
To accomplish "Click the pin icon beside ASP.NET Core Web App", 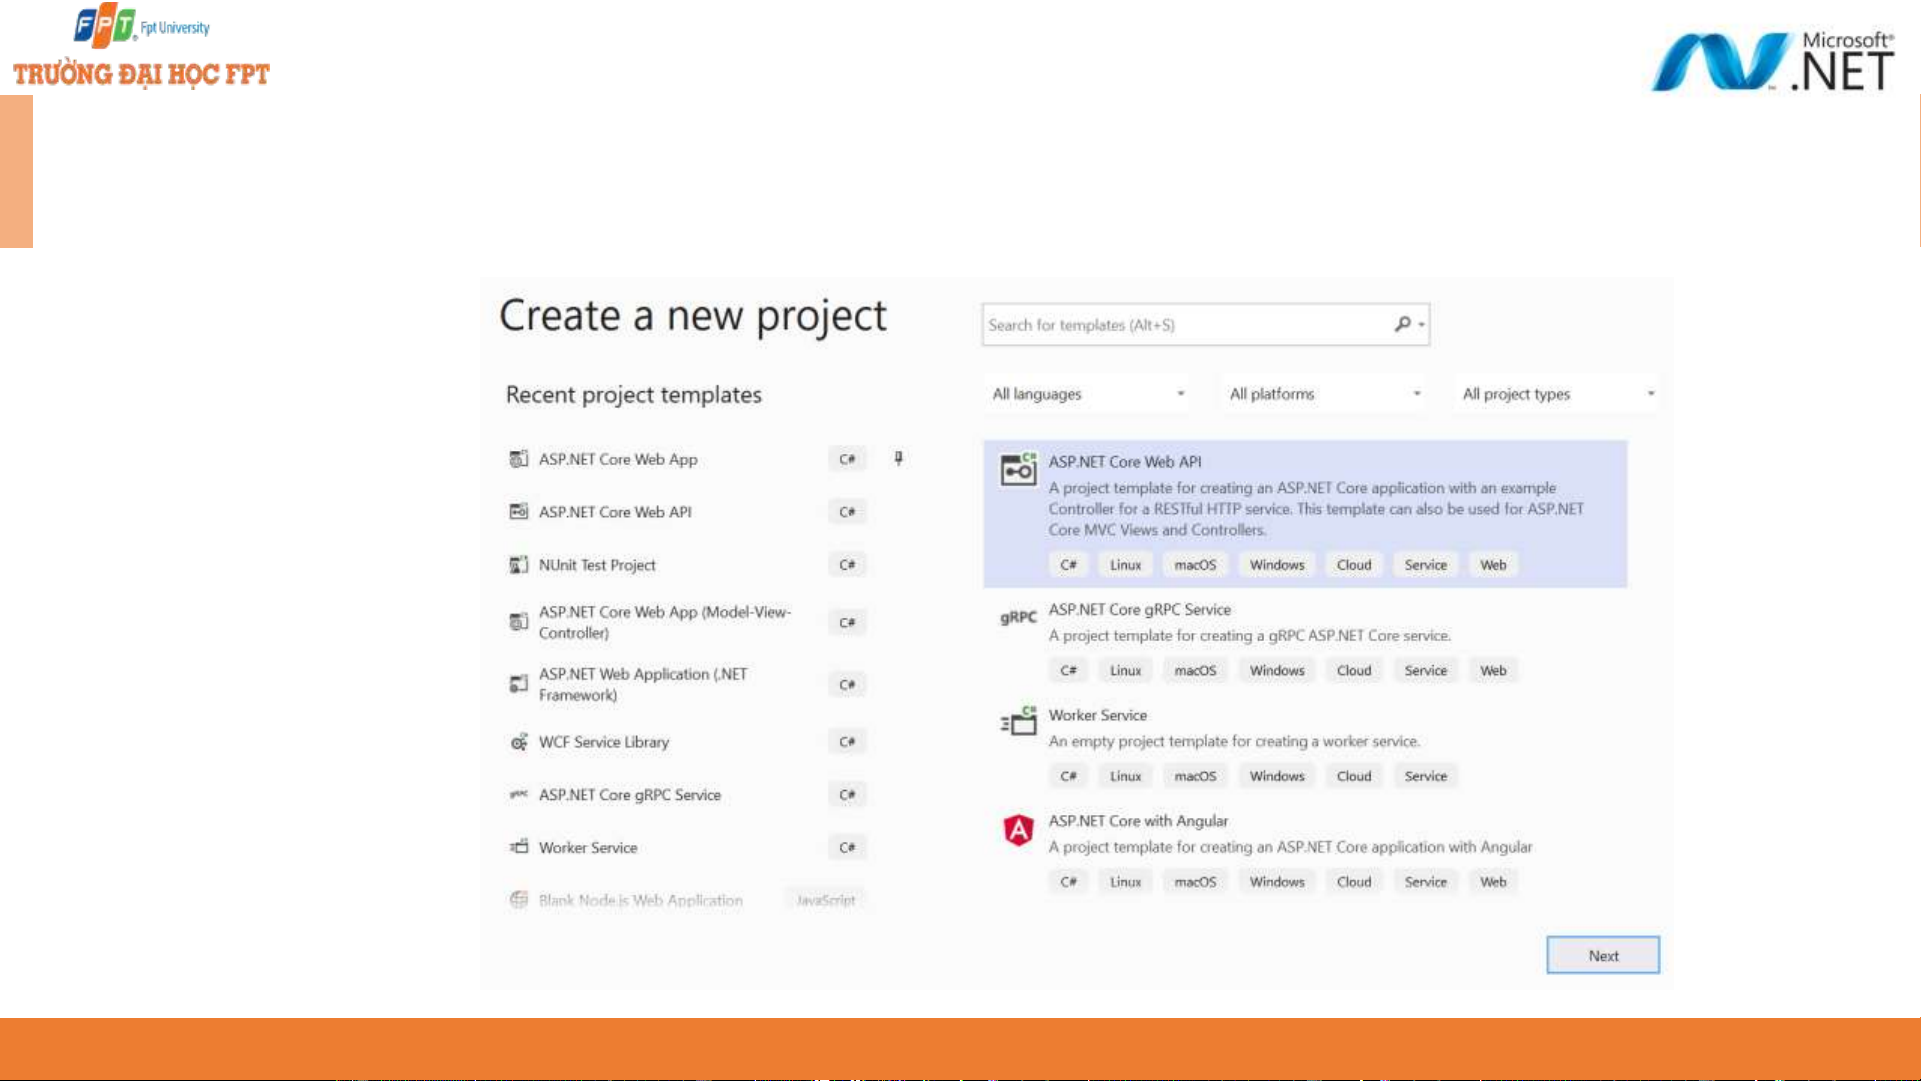I will [898, 458].
